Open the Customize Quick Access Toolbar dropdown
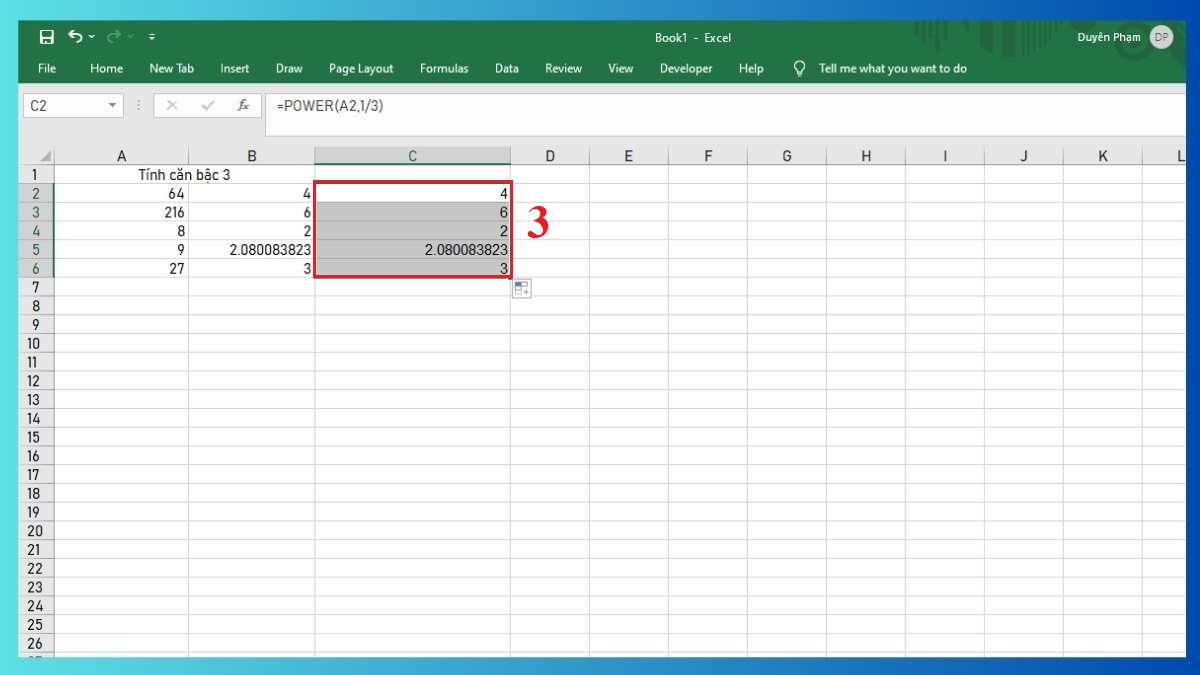This screenshot has height=675, width=1200. pyautogui.click(x=152, y=36)
